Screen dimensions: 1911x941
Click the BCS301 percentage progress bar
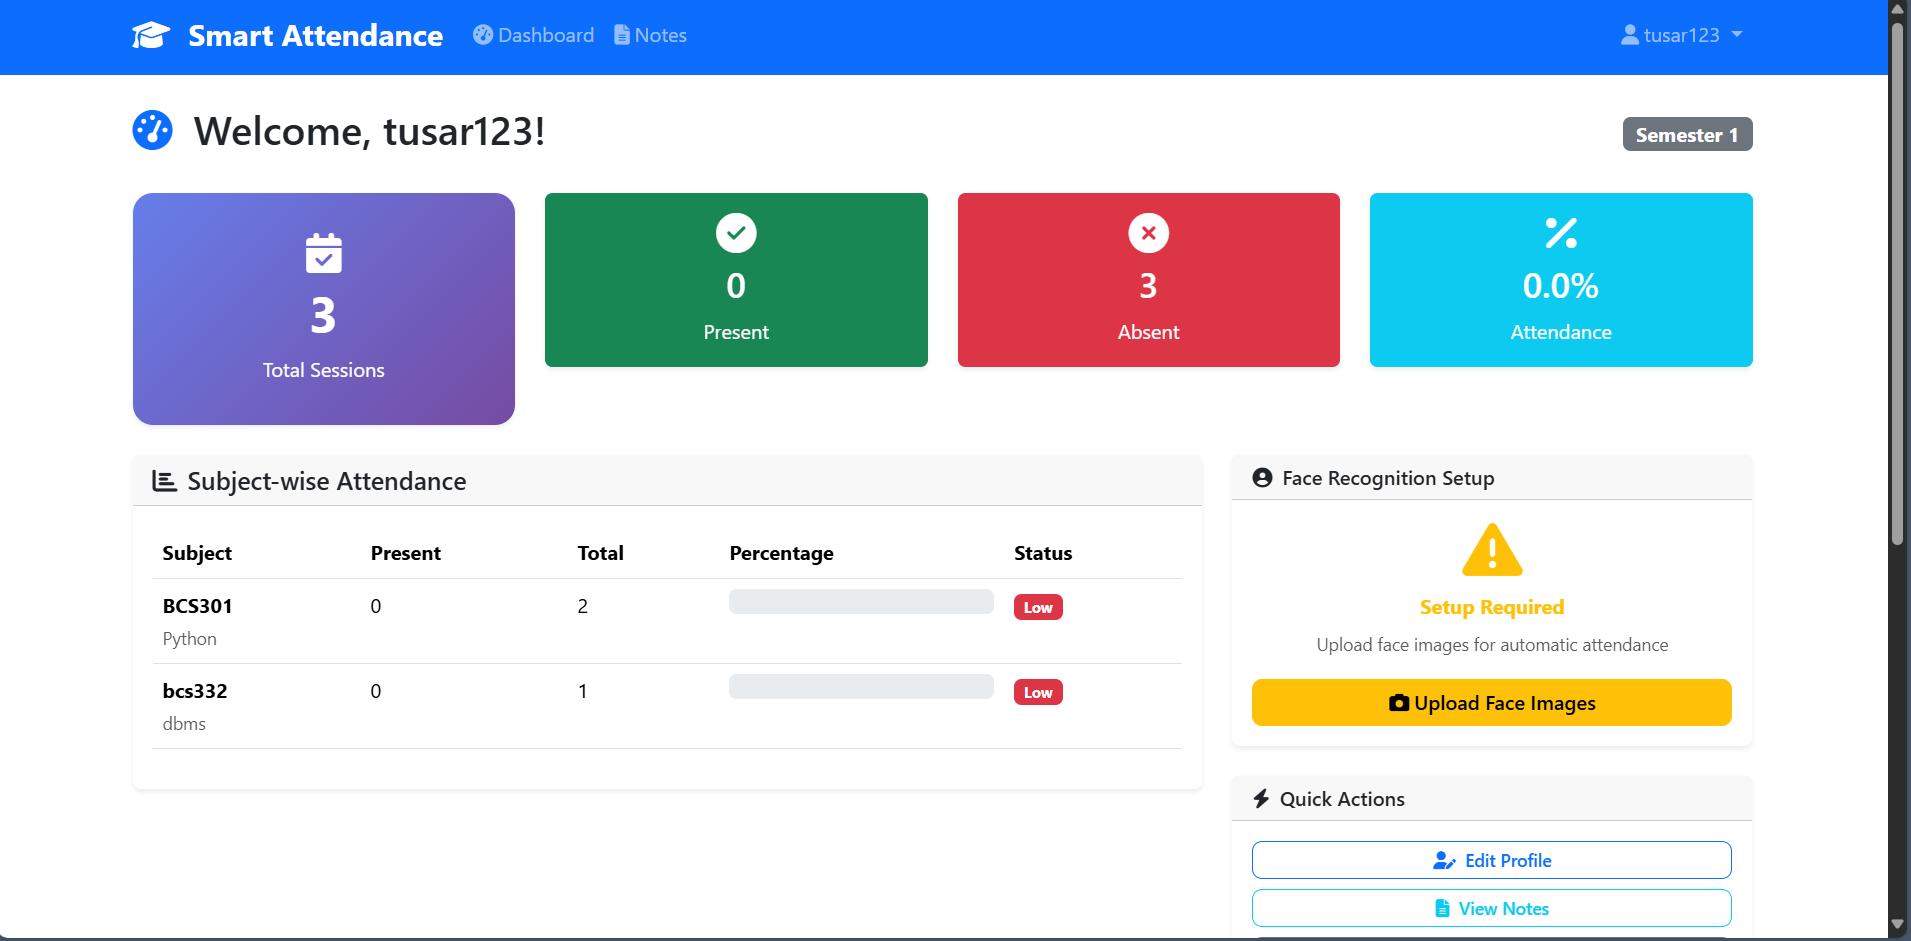[x=860, y=601]
